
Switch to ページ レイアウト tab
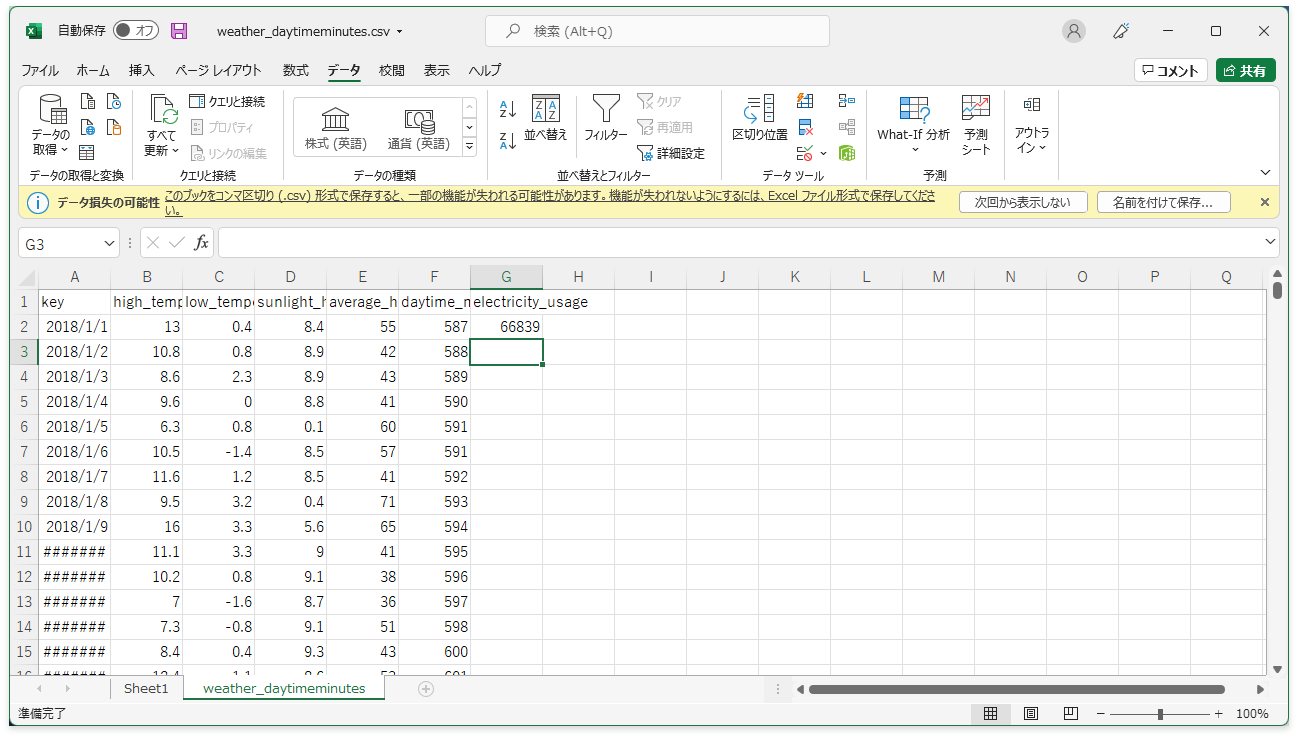(218, 71)
